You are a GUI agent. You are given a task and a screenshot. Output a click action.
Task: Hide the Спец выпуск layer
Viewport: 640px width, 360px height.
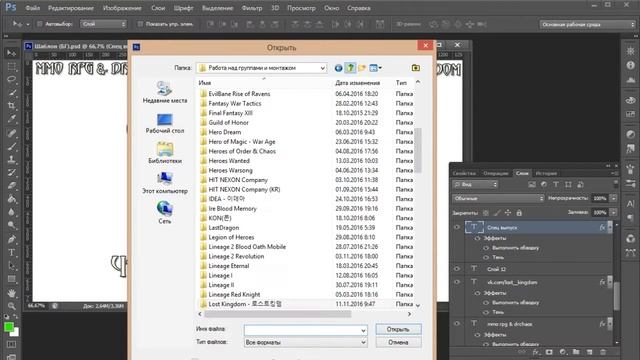457,227
